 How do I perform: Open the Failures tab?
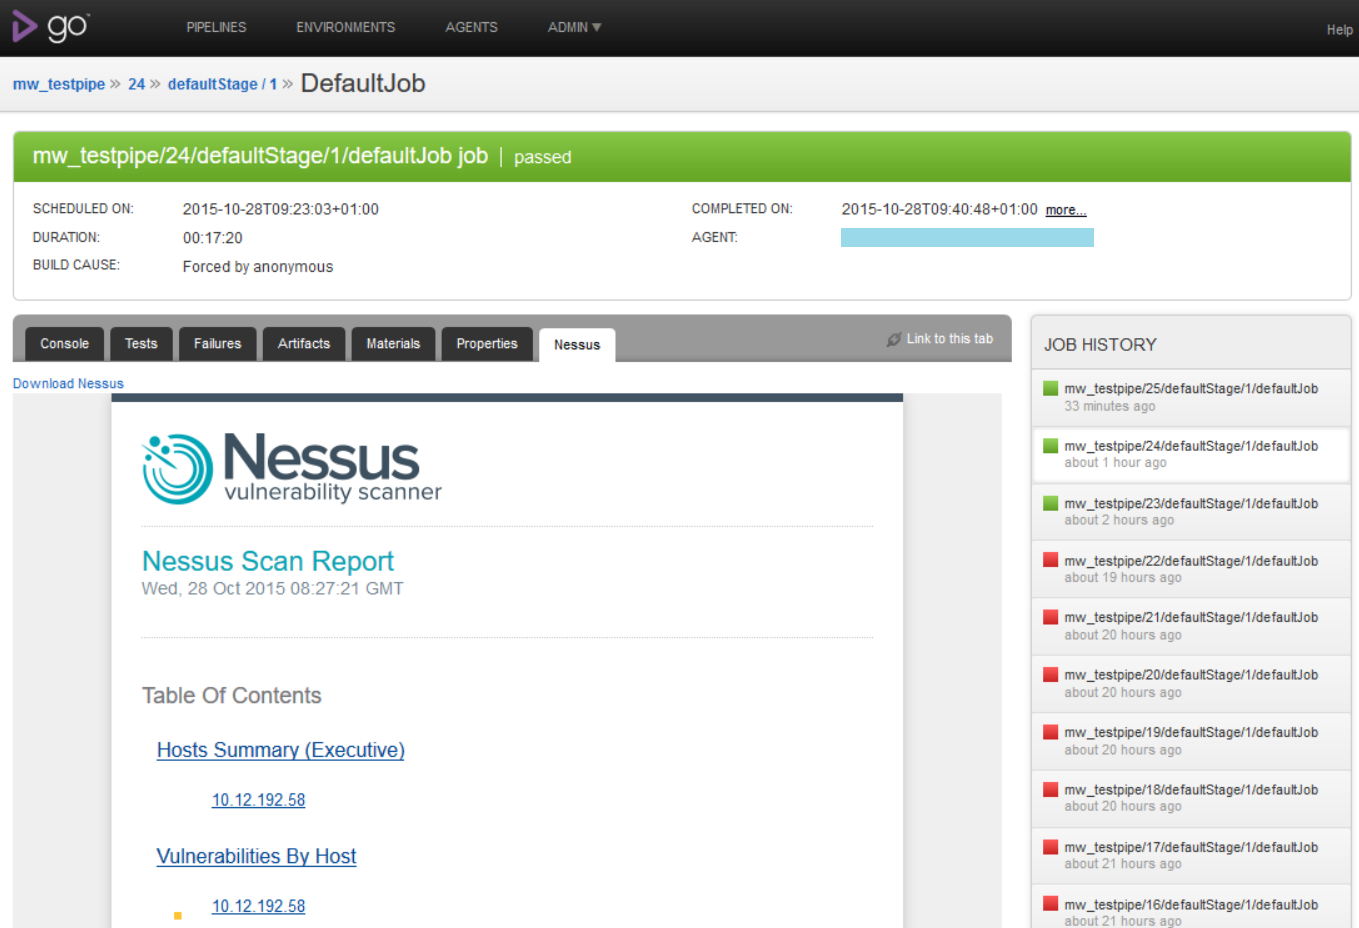[217, 344]
